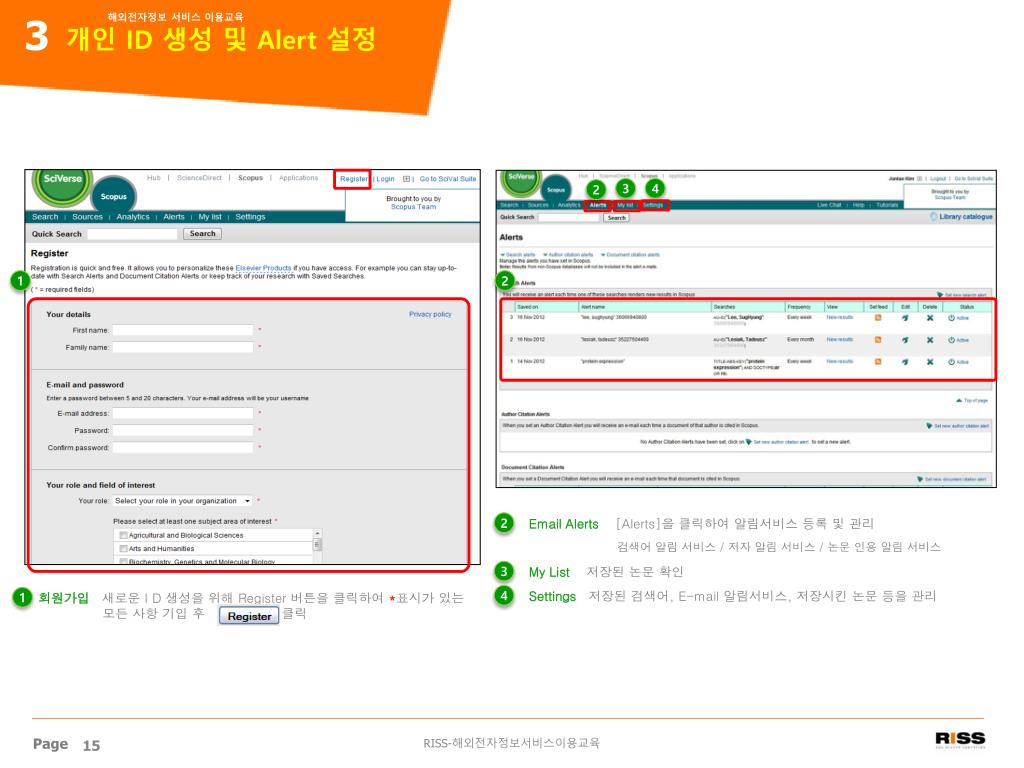Click 'Set new document citation alert' link
The image size is (1024, 768).
click(953, 479)
